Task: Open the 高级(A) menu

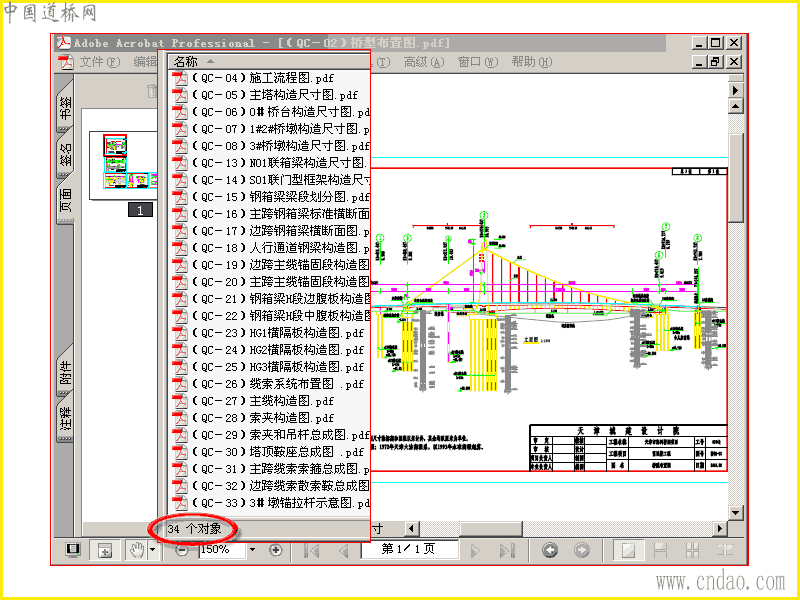Action: coord(423,62)
